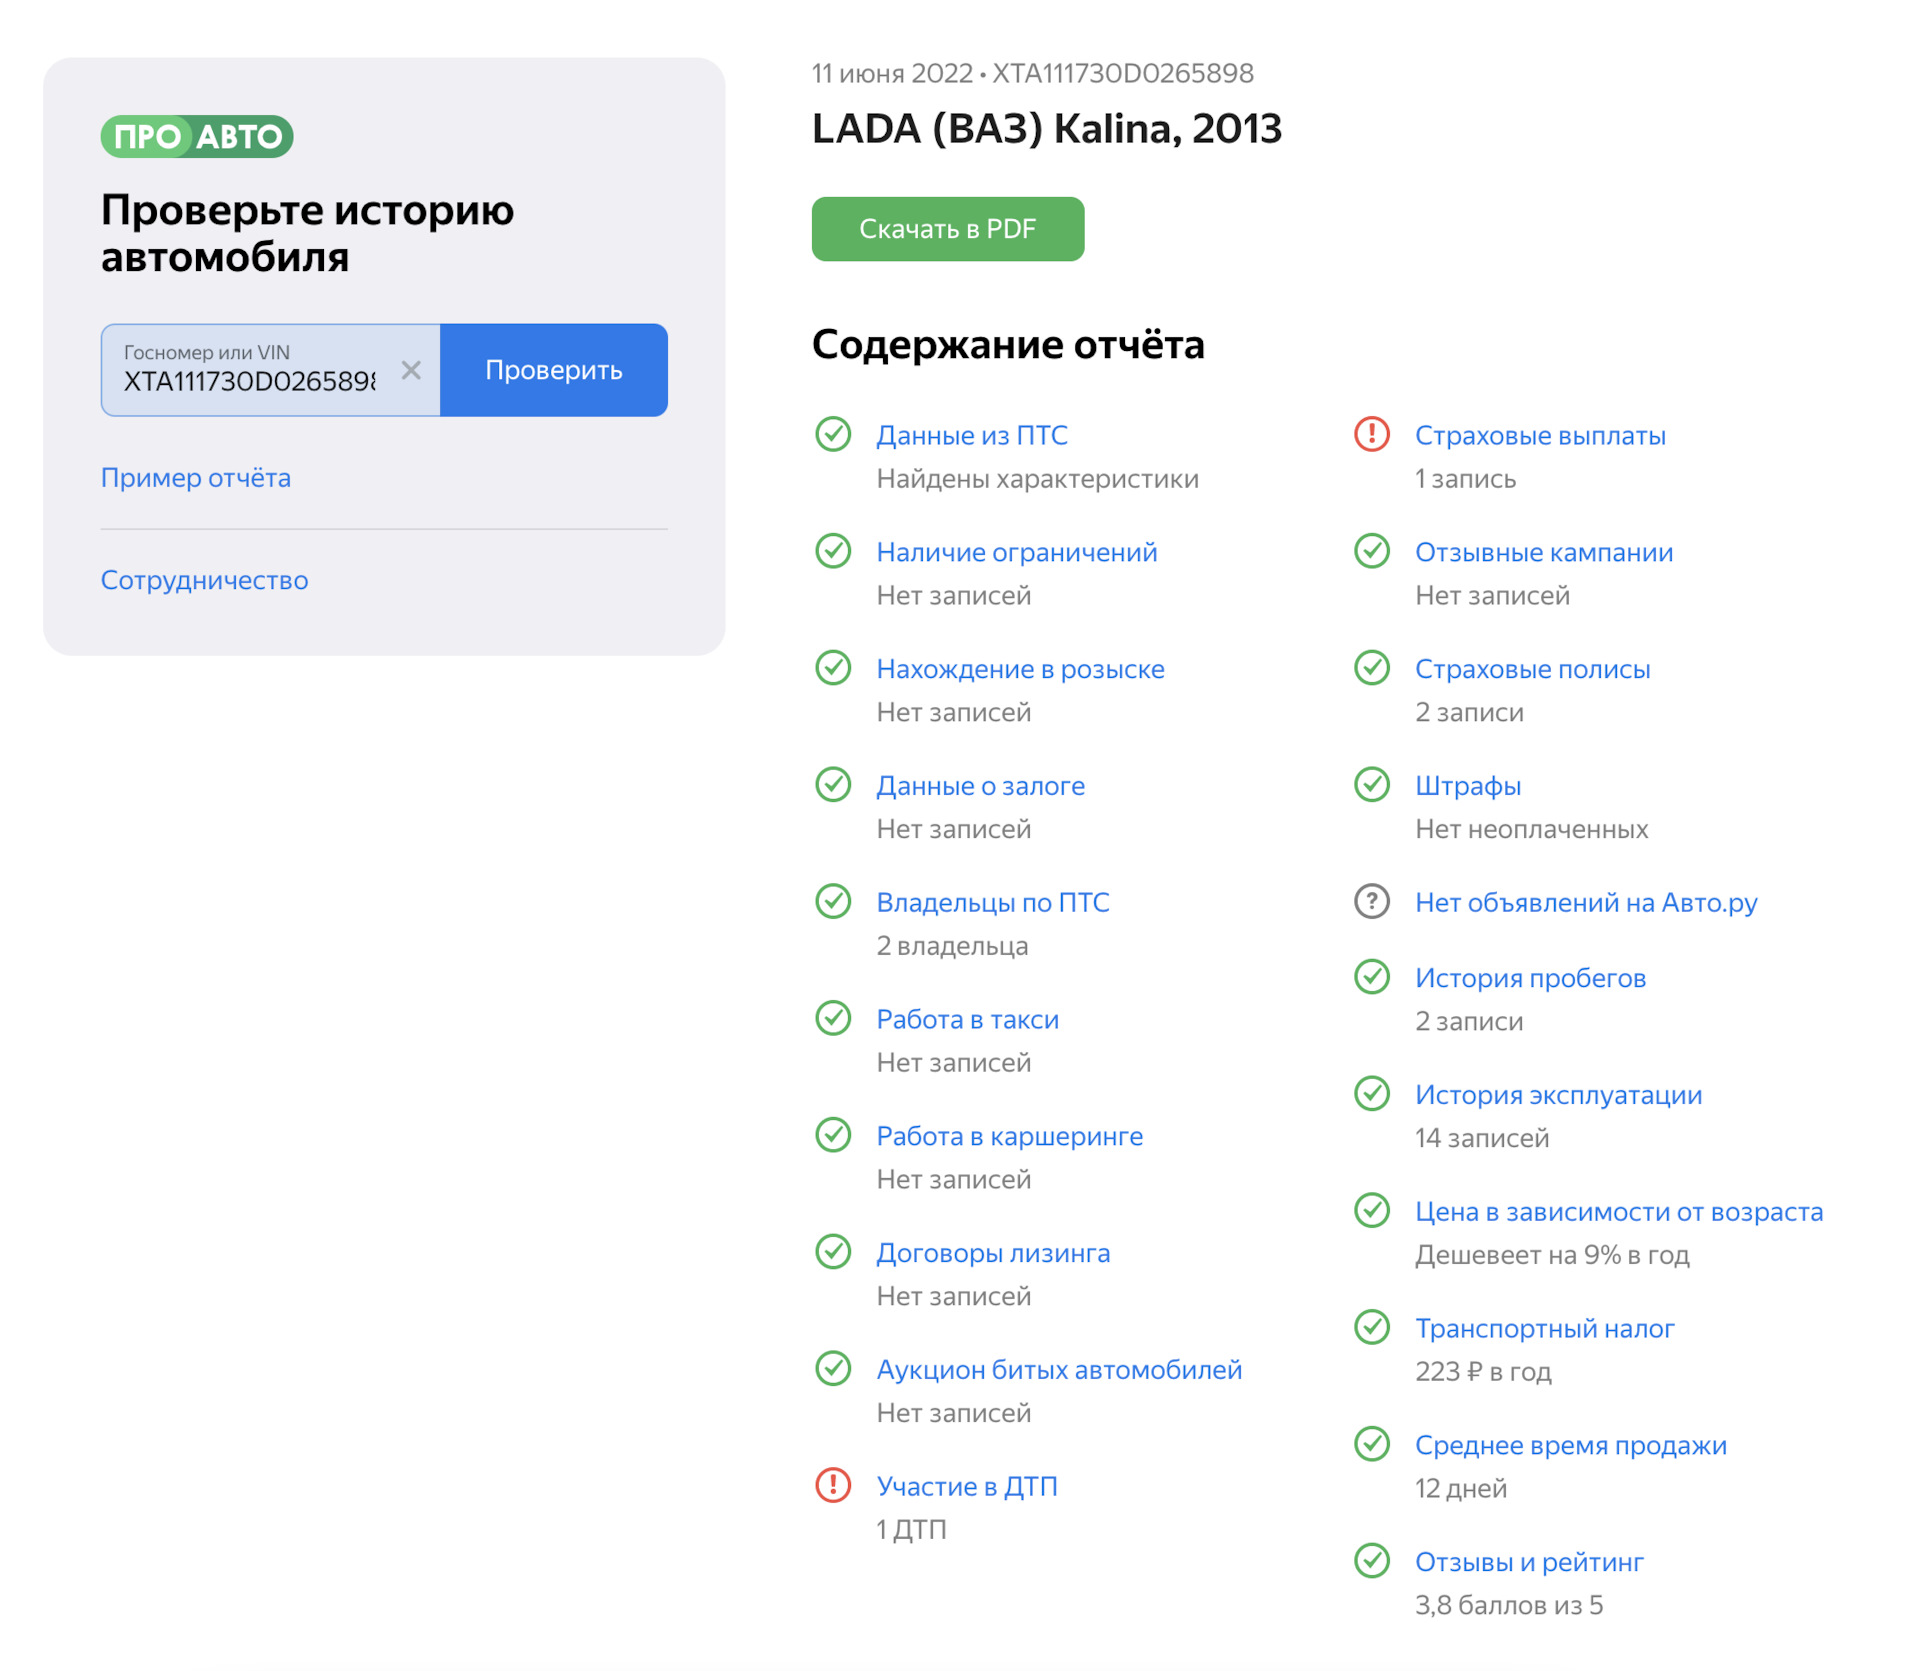Open the Владельцы по ПТС section link
The height and width of the screenshot is (1671, 1920).
click(x=992, y=902)
